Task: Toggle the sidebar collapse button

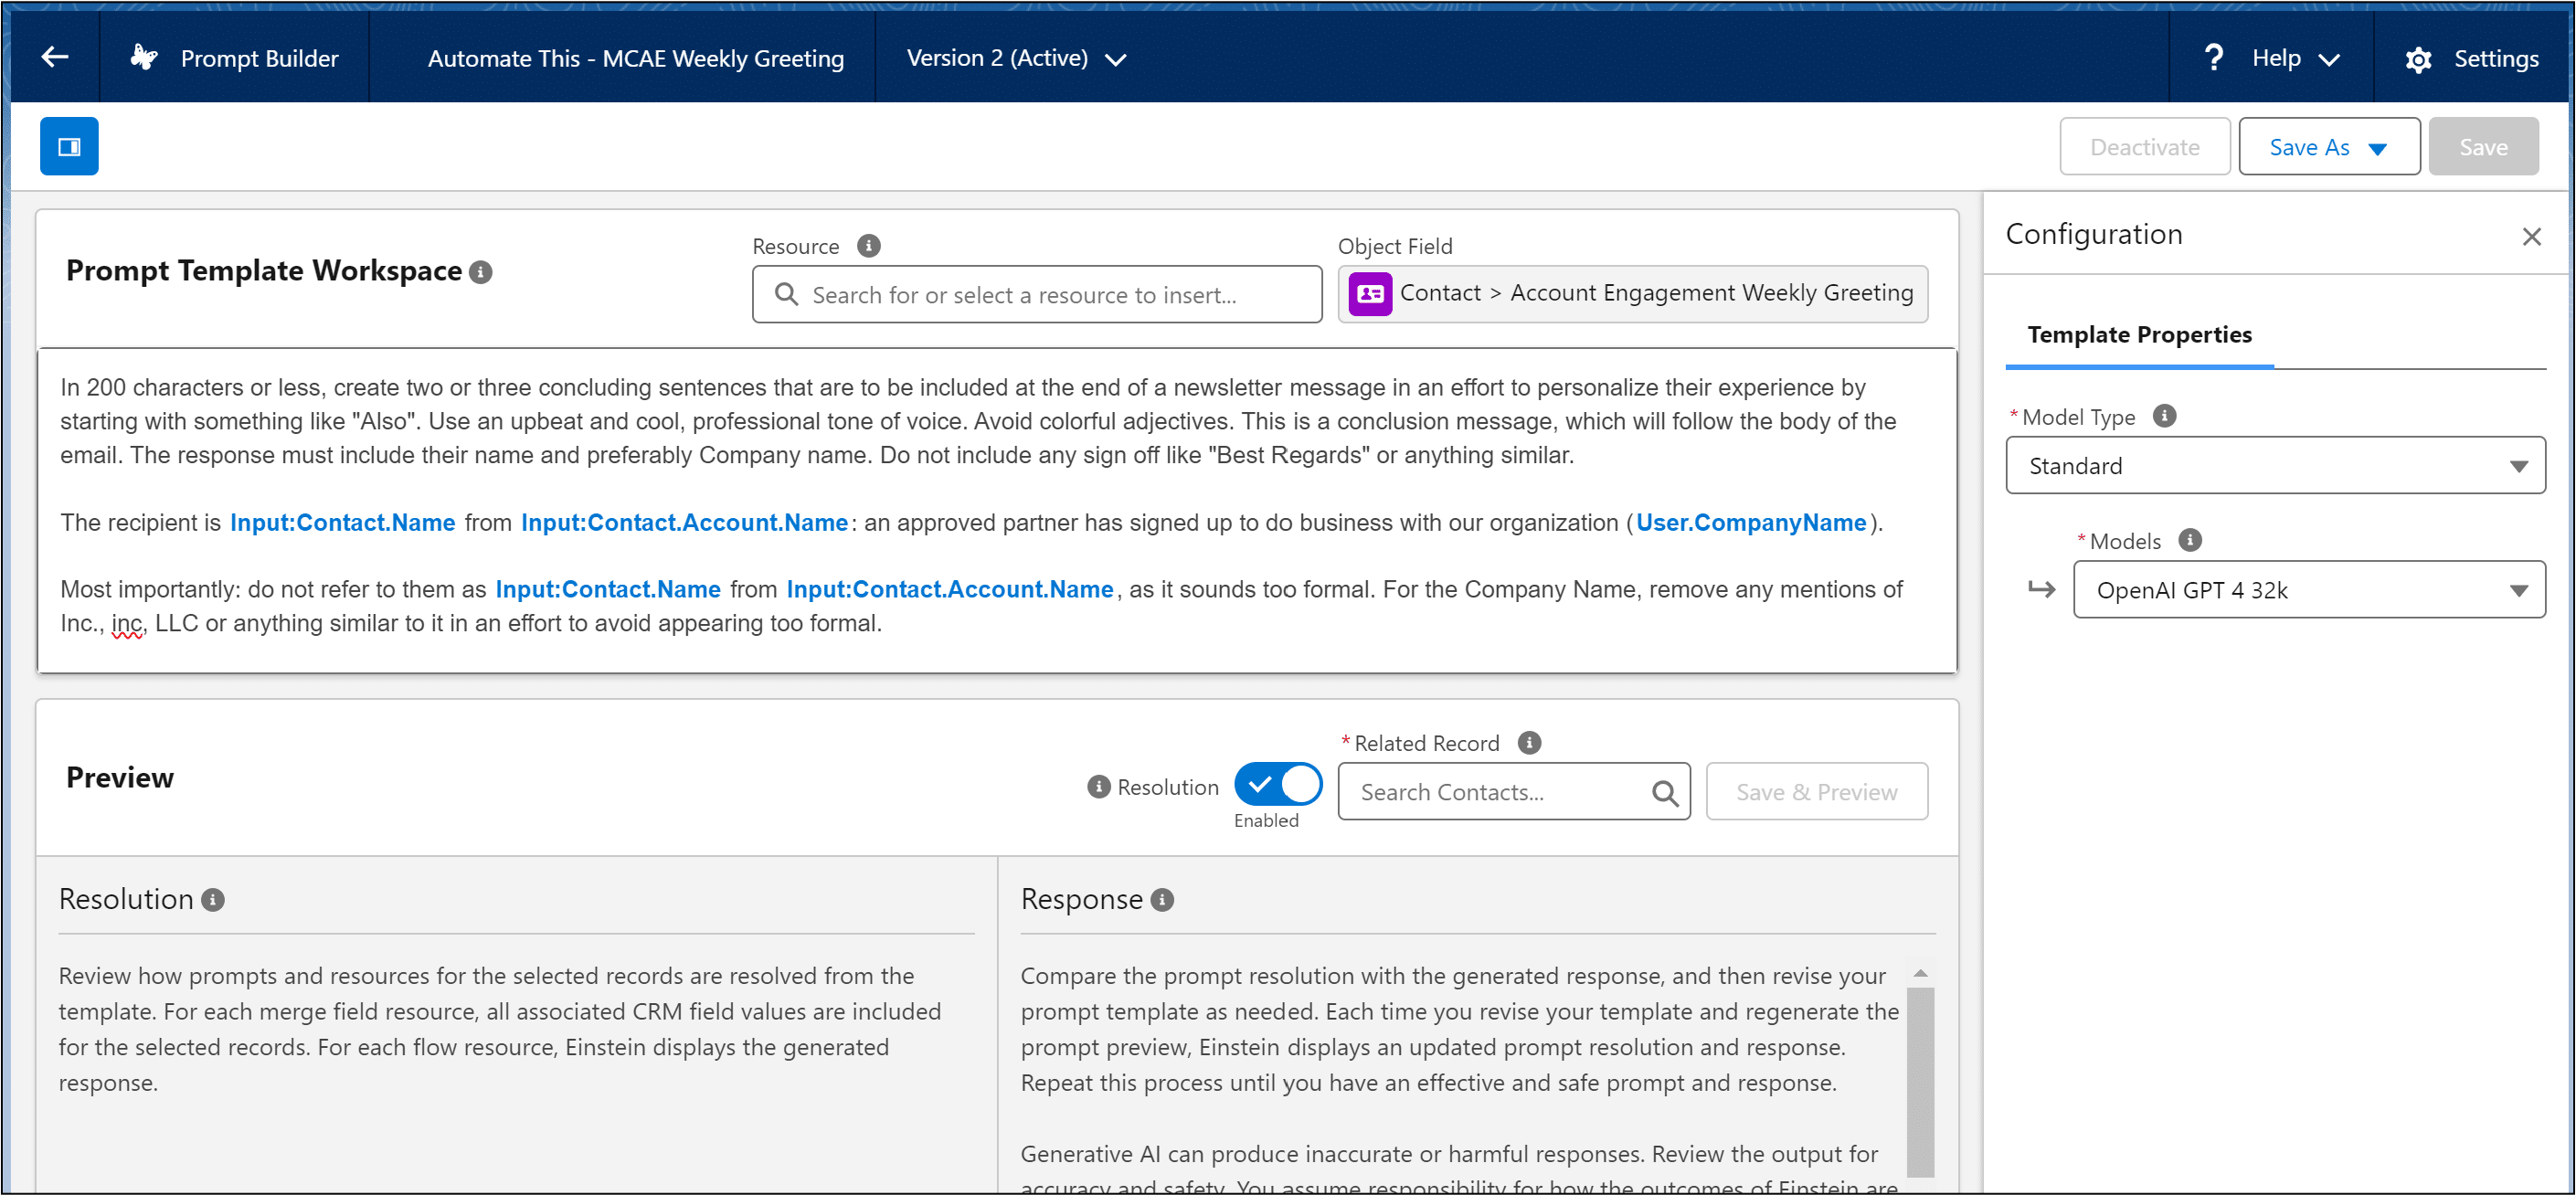Action: click(70, 146)
